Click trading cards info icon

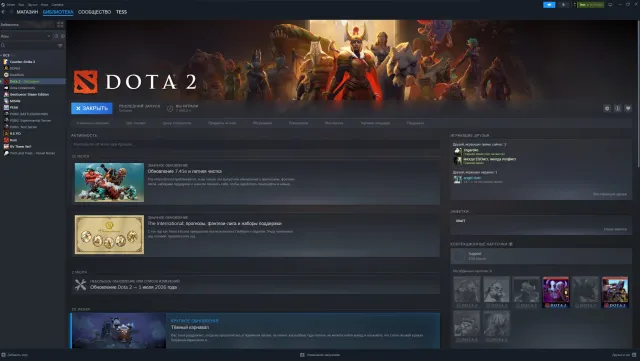tap(511, 244)
